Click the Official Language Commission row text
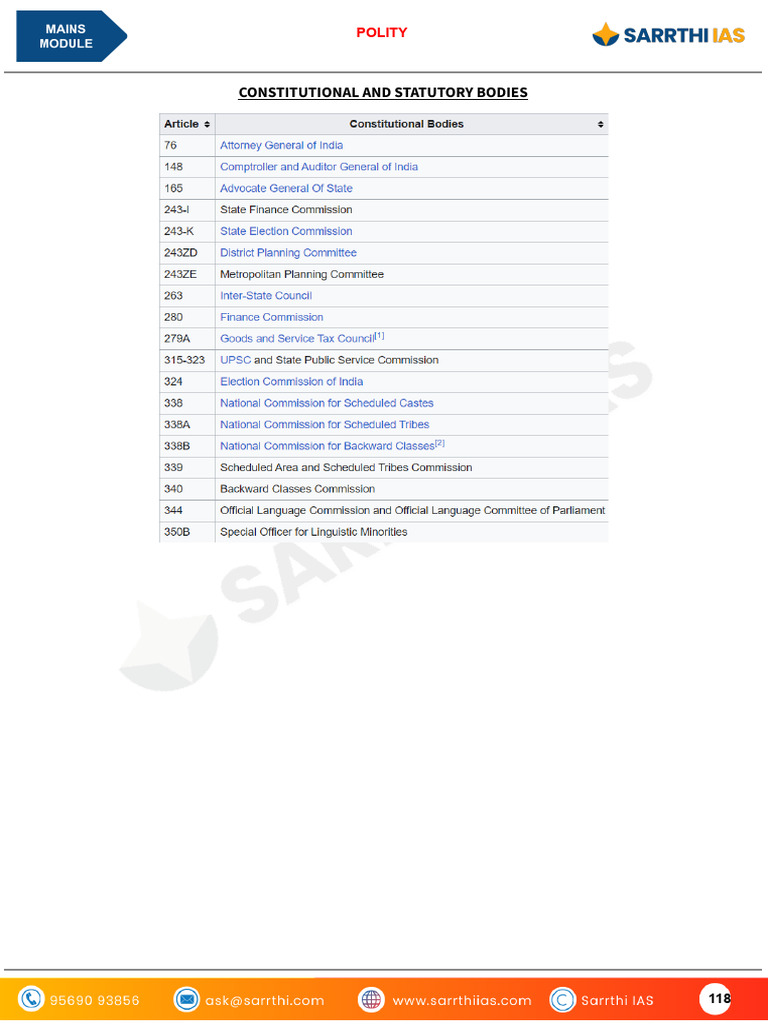This screenshot has width=768, height=1024. point(412,511)
